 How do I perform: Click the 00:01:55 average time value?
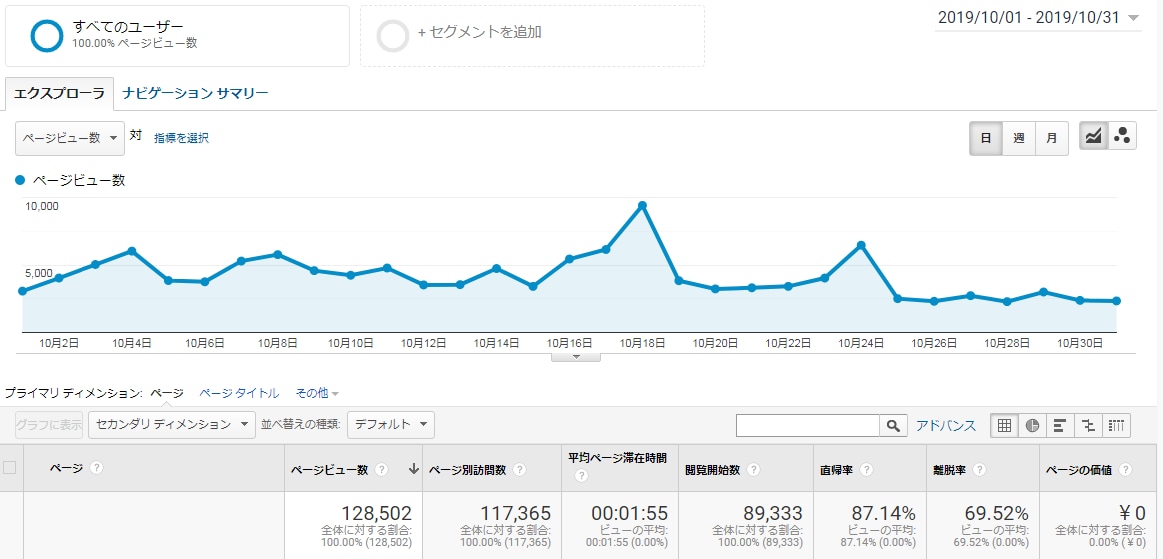click(630, 512)
